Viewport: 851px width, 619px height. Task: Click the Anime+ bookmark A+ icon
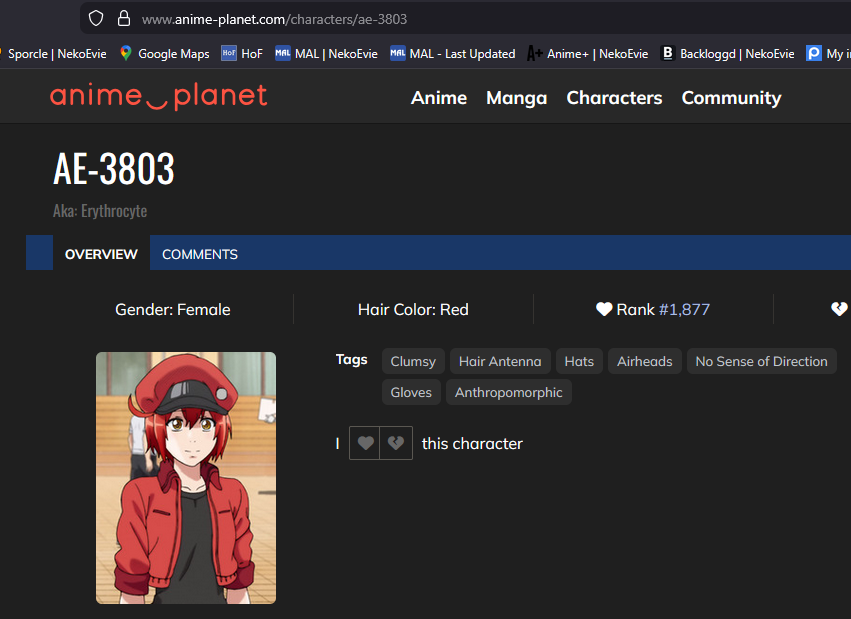535,54
